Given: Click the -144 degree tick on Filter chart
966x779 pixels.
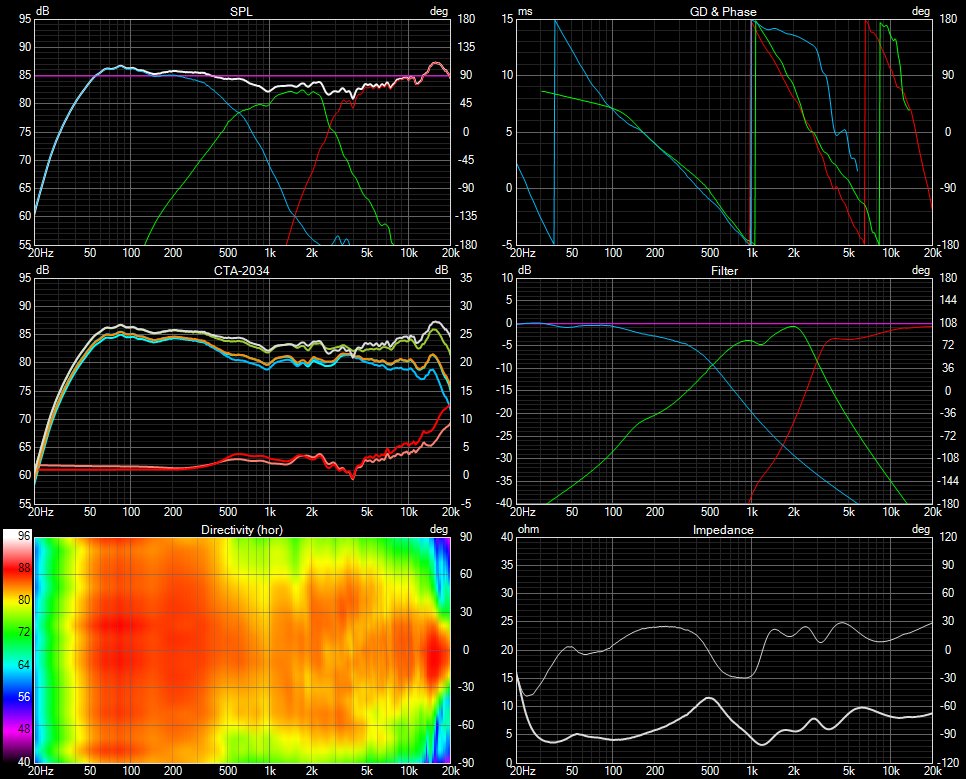Looking at the screenshot, I should click(948, 481).
